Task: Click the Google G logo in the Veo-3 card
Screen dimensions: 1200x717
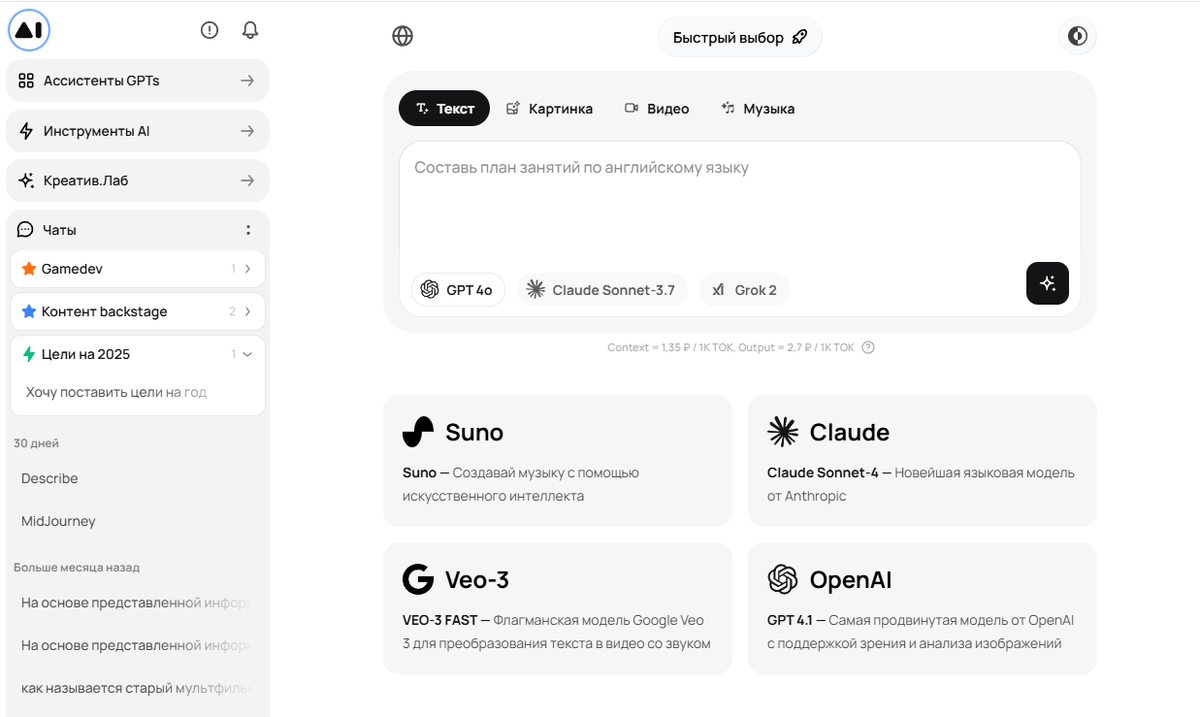Action: 418,579
